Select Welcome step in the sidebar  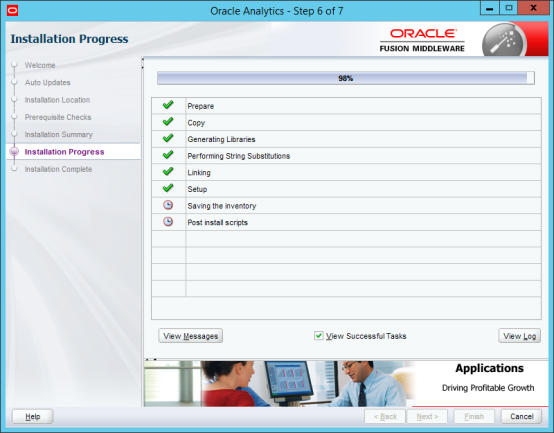(40, 65)
